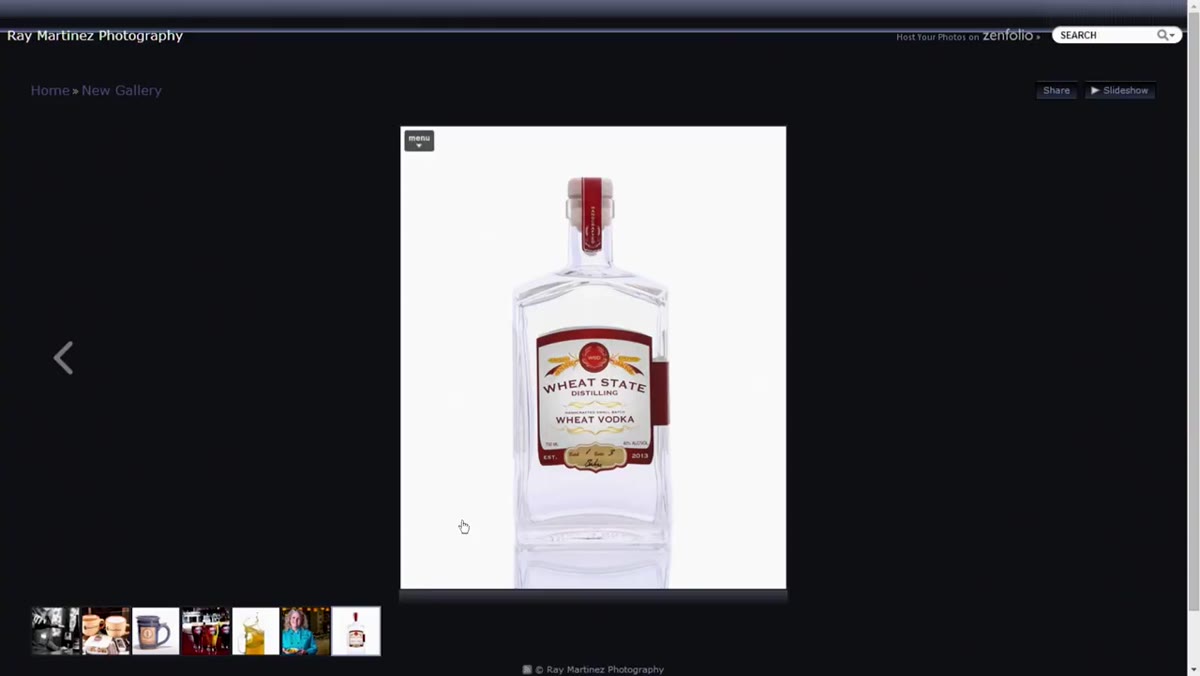Click the main vodka bottle photo
The height and width of the screenshot is (676, 1200).
(x=593, y=357)
